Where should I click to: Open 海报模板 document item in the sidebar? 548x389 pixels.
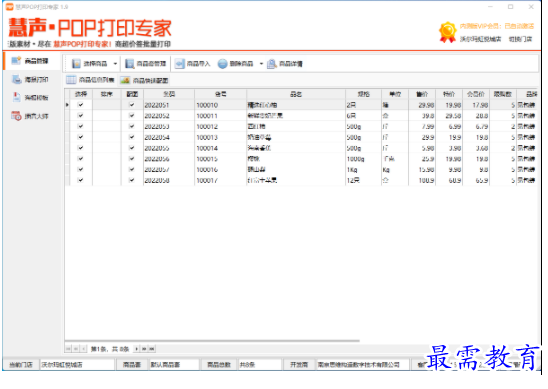30,98
